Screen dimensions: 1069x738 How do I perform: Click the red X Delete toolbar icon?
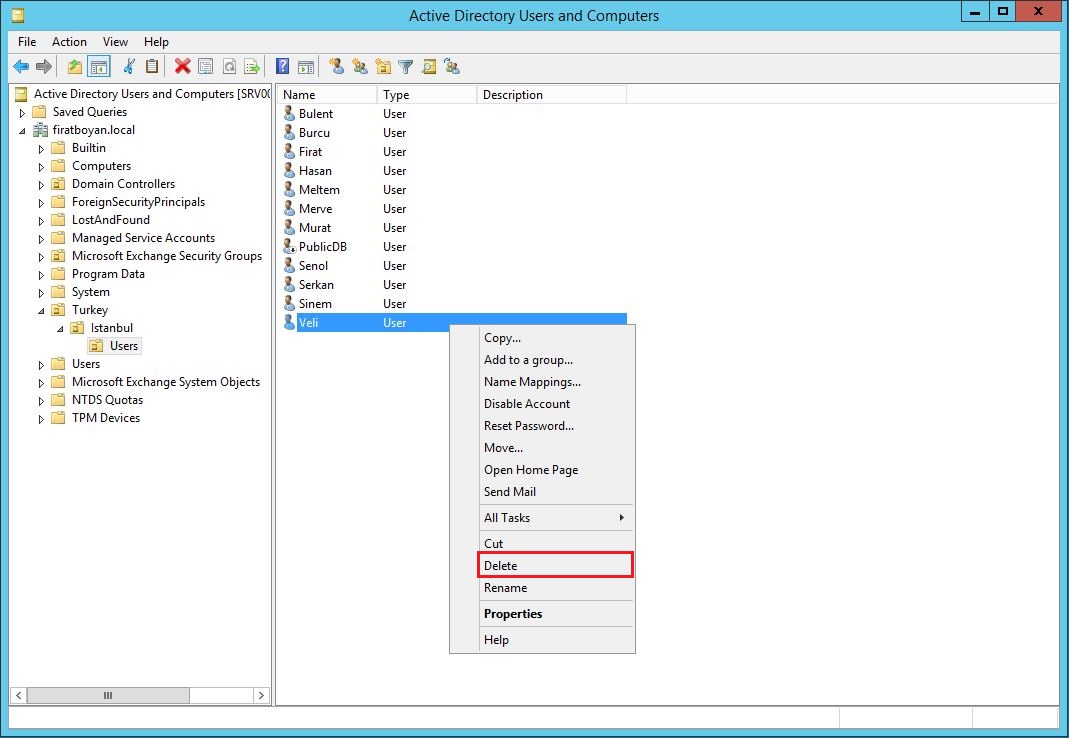[x=182, y=67]
